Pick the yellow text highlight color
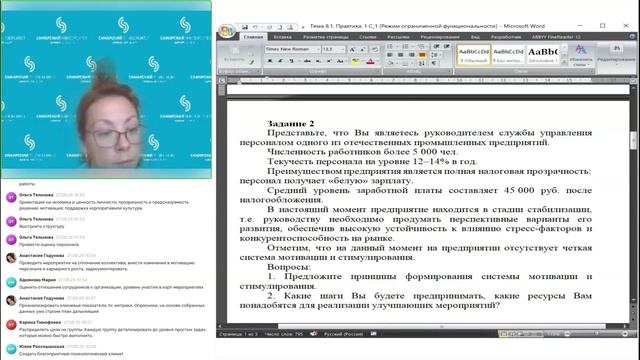This screenshot has width=640, height=360. pos(355,61)
